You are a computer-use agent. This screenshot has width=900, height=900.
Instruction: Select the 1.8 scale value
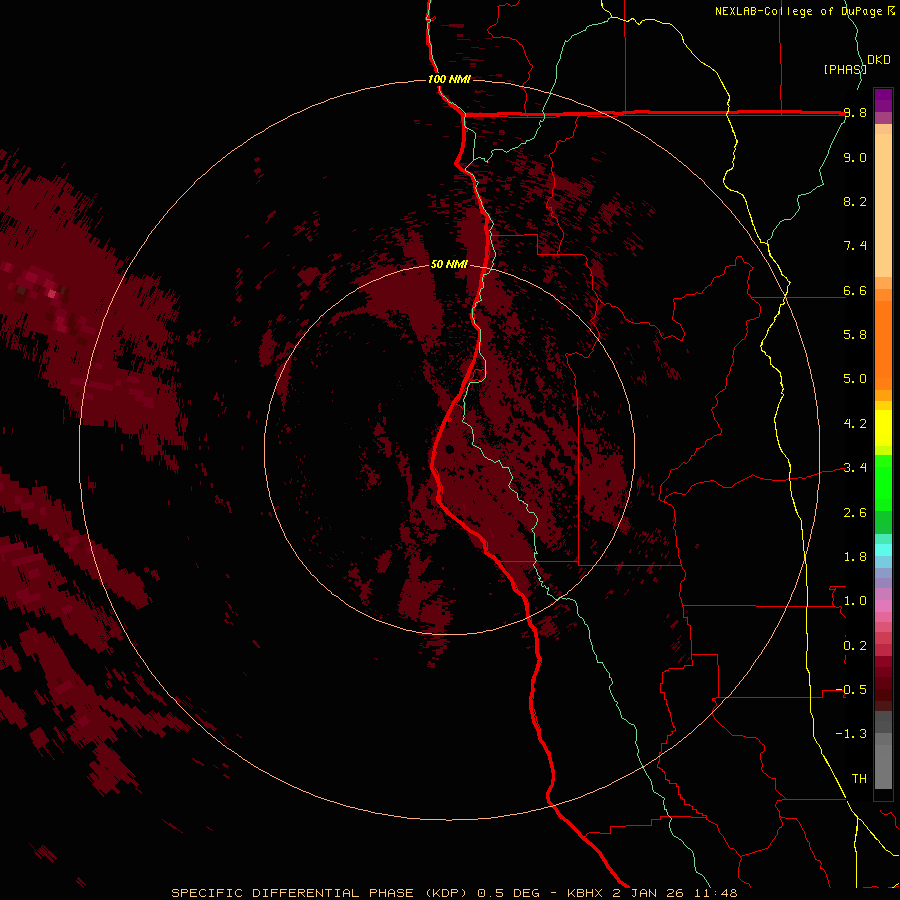855,557
